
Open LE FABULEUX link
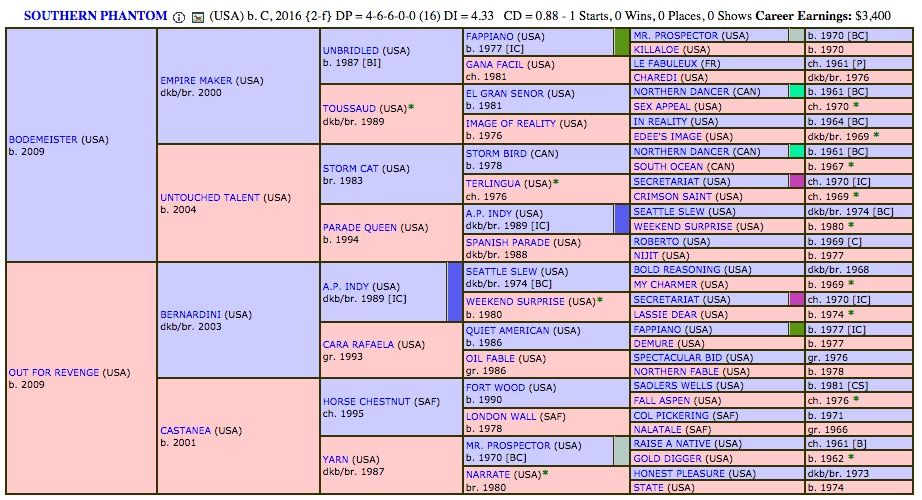point(664,64)
